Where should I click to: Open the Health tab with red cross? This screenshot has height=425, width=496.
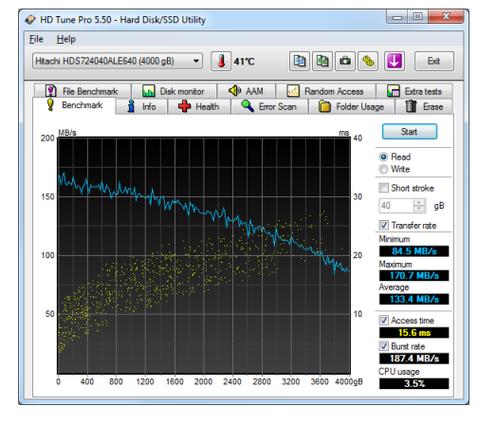(x=199, y=107)
